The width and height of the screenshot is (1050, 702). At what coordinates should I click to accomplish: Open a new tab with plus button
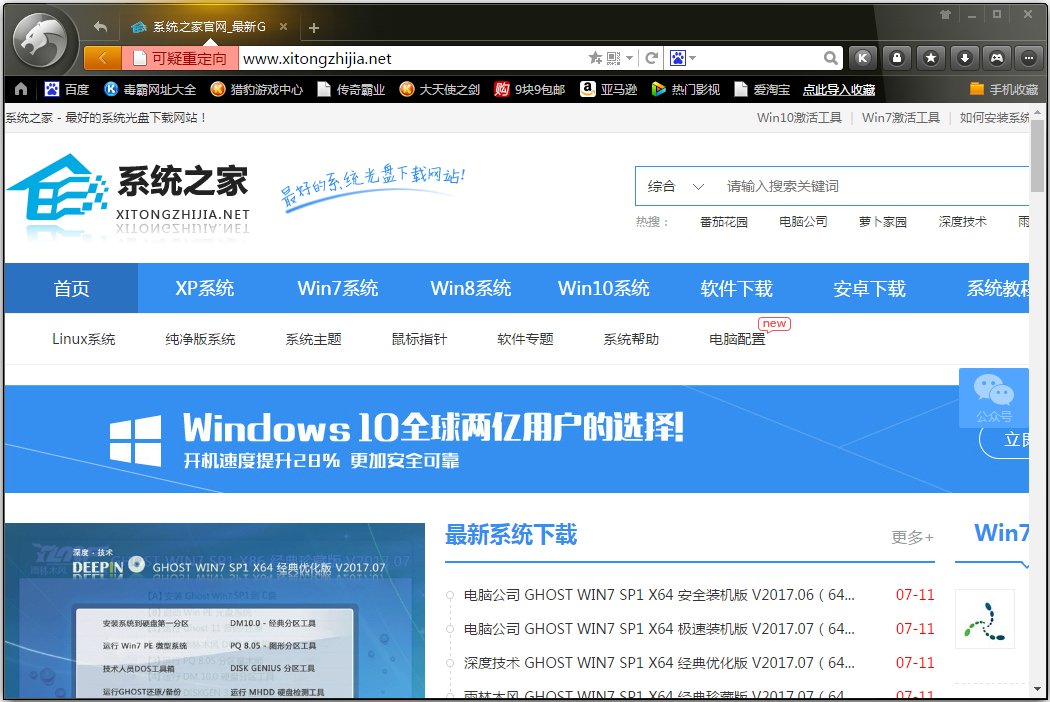[x=314, y=28]
